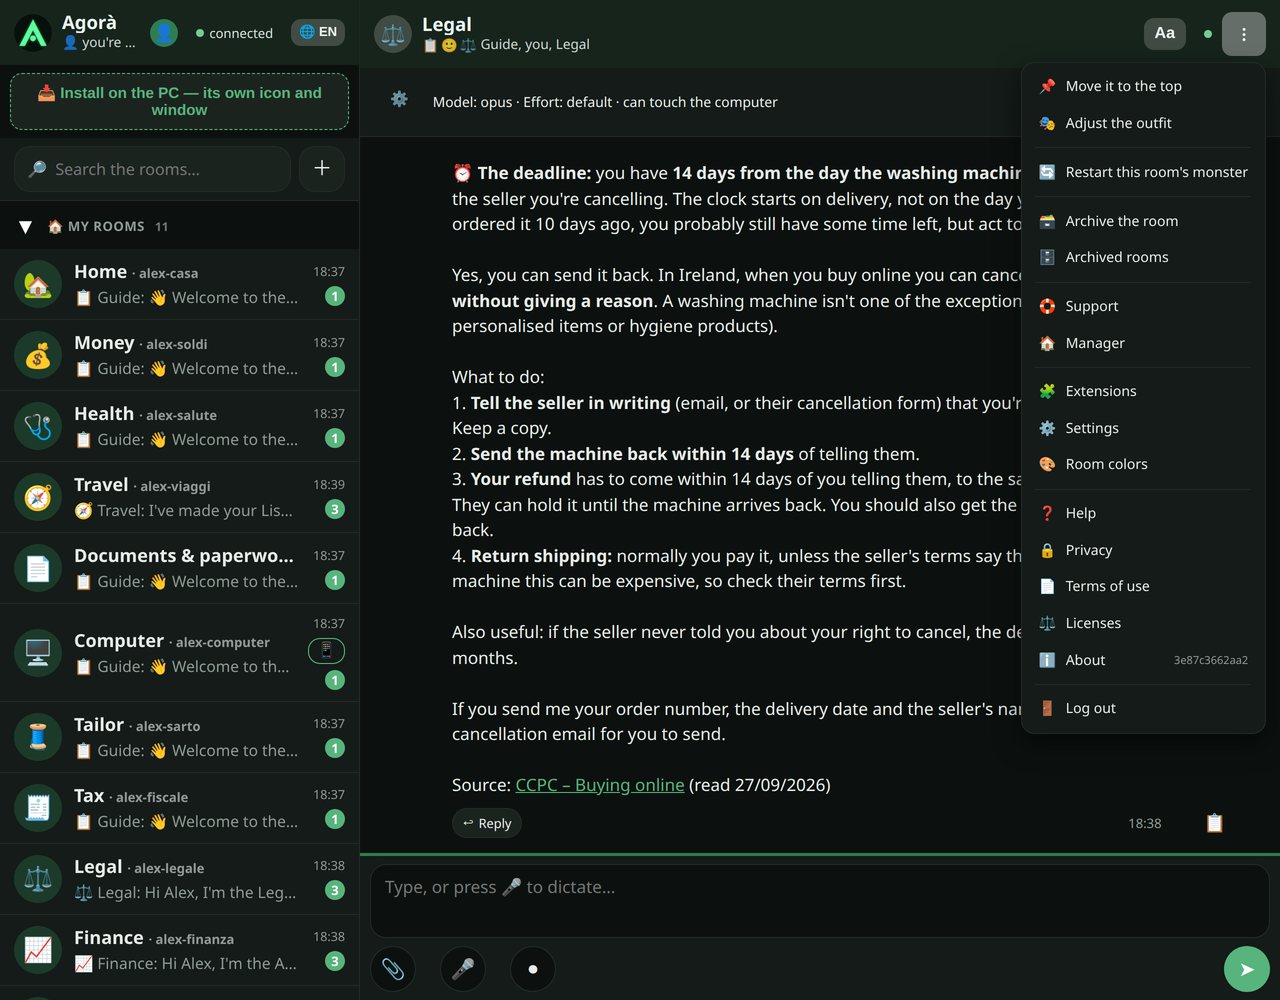Viewport: 1280px width, 1000px height.
Task: Open Settings from the menu
Action: 1143,428
